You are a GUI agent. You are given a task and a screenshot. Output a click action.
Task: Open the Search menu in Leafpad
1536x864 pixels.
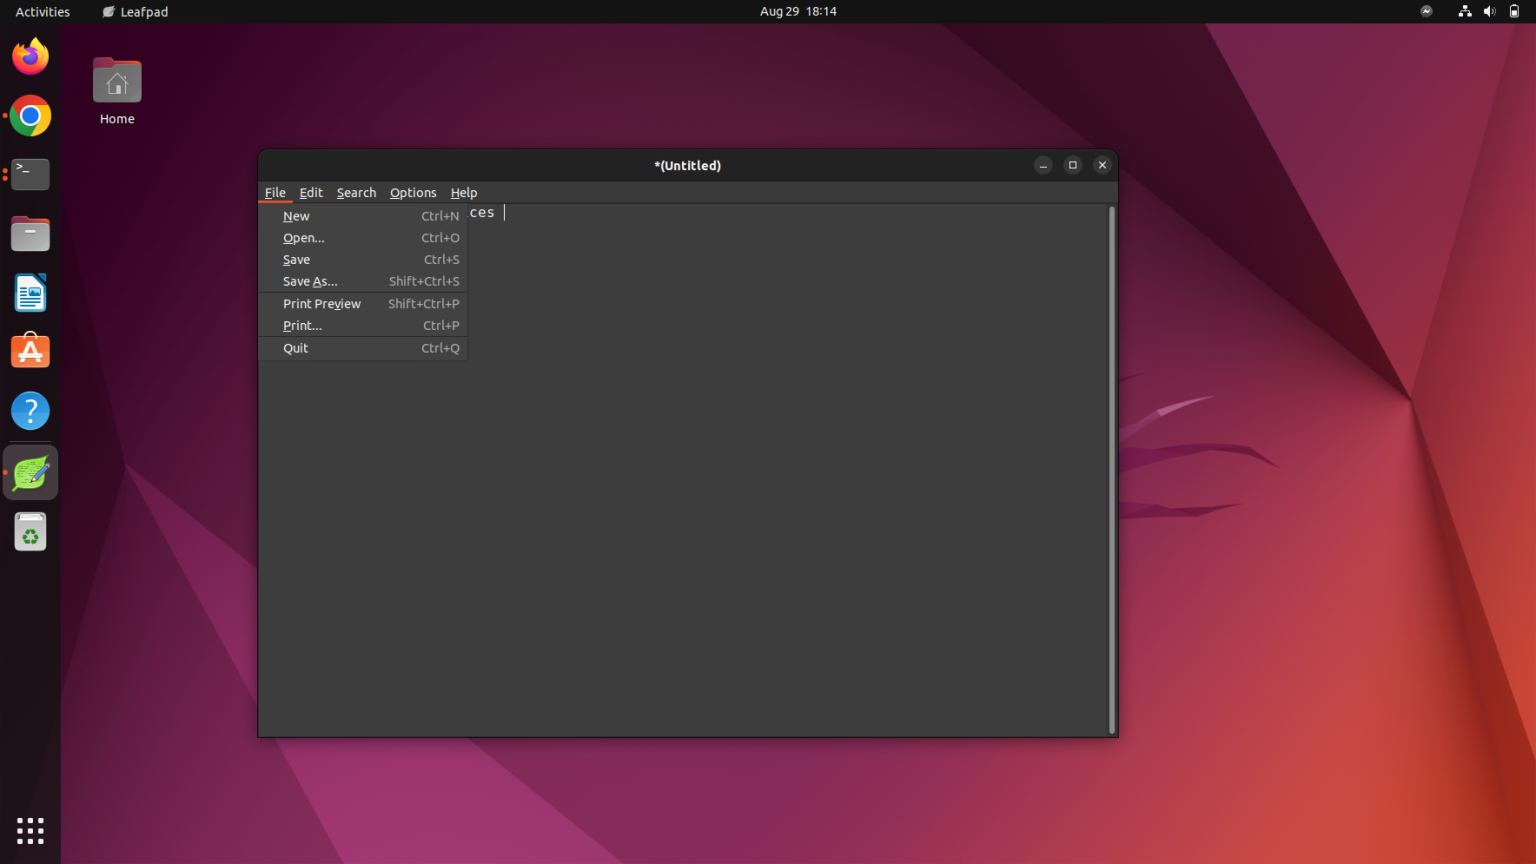(x=356, y=192)
